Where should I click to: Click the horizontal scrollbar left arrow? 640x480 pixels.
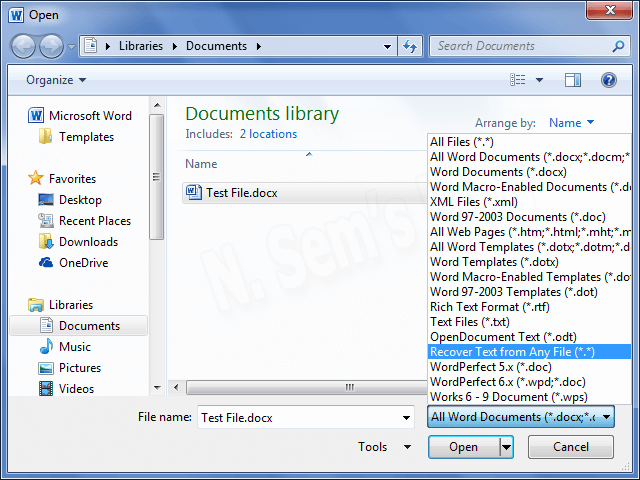point(176,387)
